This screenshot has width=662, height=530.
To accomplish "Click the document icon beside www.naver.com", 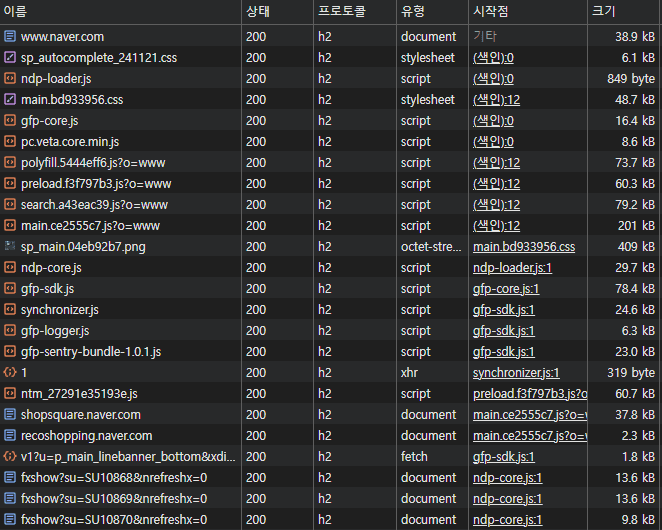I will tap(10, 36).
